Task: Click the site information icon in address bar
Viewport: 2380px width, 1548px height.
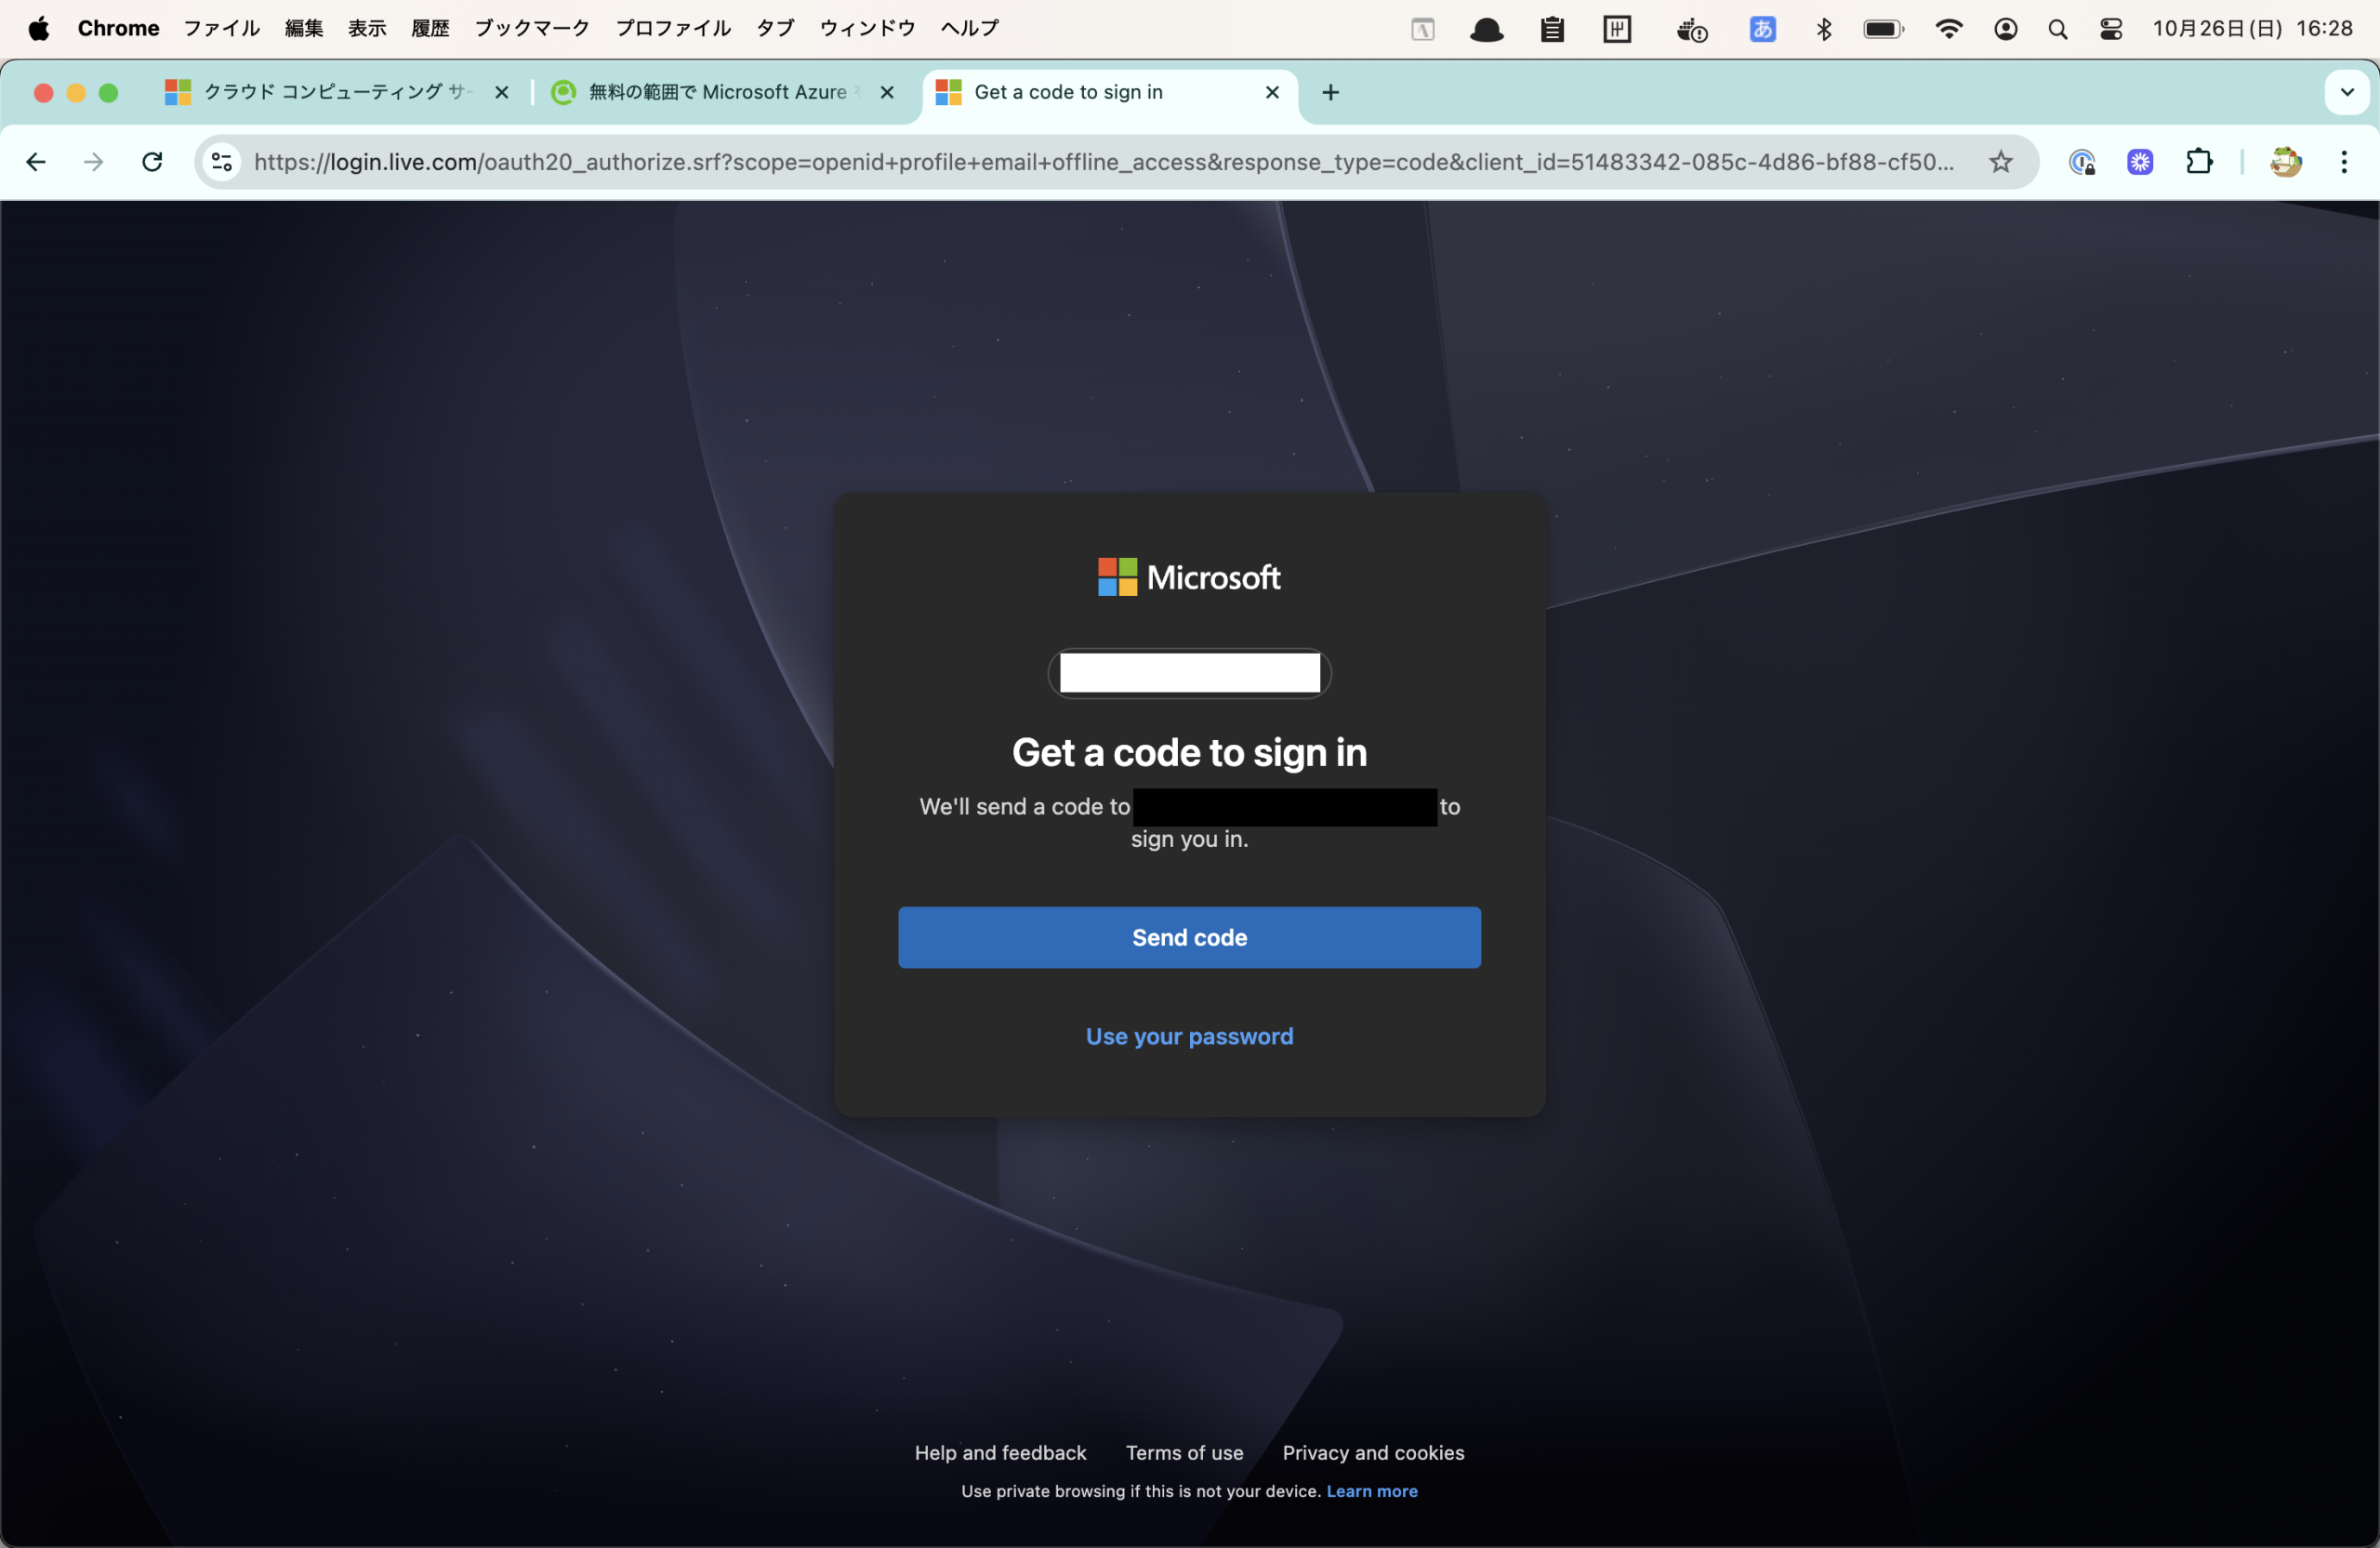Action: (222, 162)
